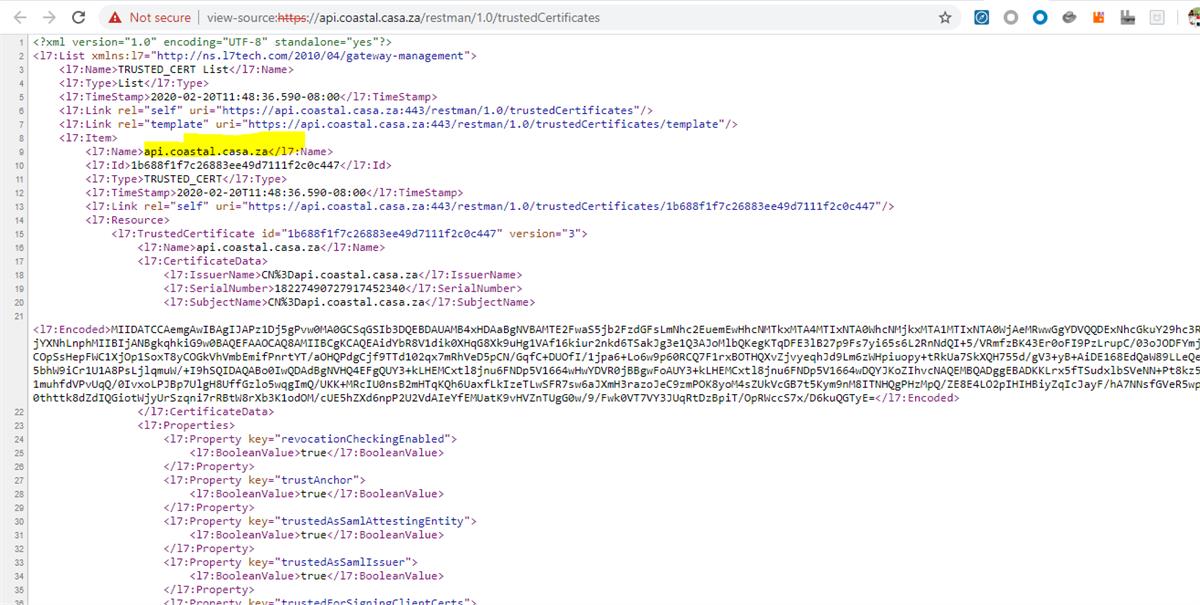Click the blue donut-shaped extension icon

1037,17
